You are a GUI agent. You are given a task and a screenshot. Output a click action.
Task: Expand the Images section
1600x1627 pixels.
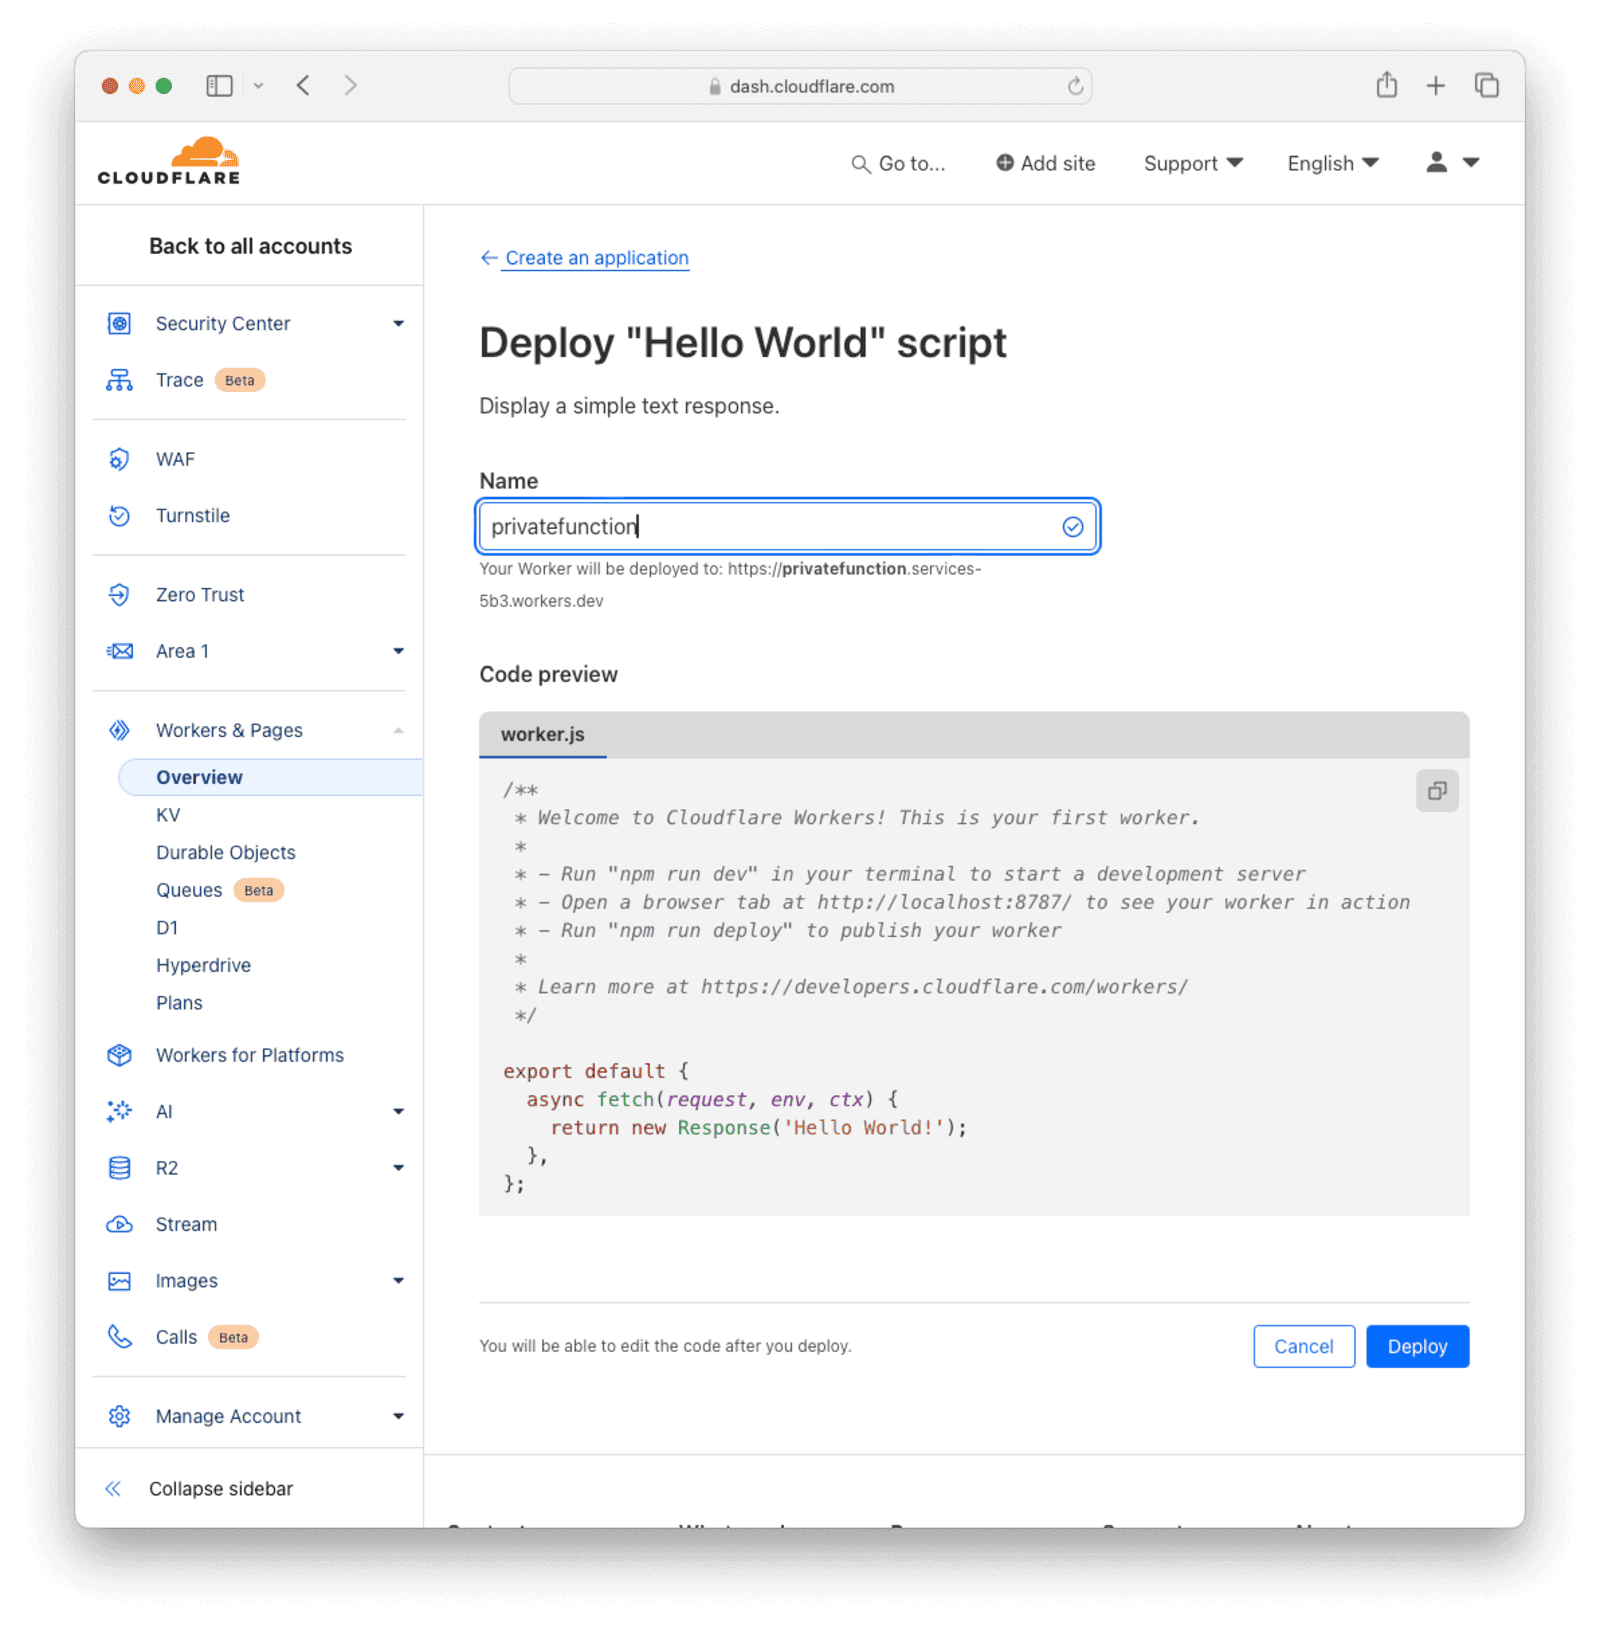[398, 1281]
